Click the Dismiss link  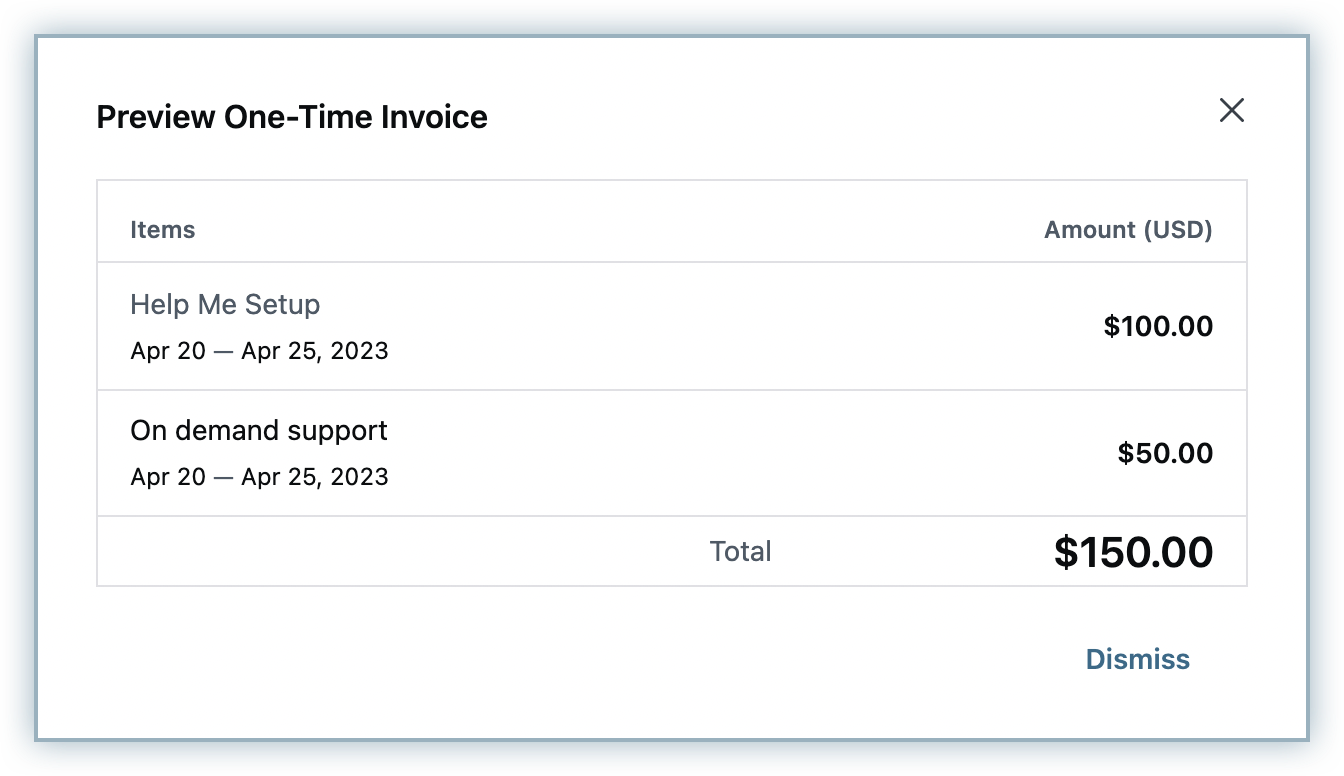[1137, 659]
